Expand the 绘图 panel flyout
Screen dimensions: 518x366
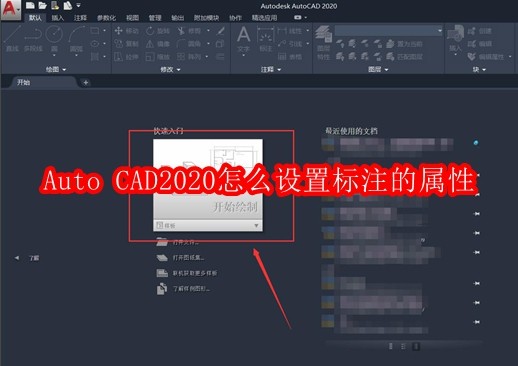click(56, 69)
